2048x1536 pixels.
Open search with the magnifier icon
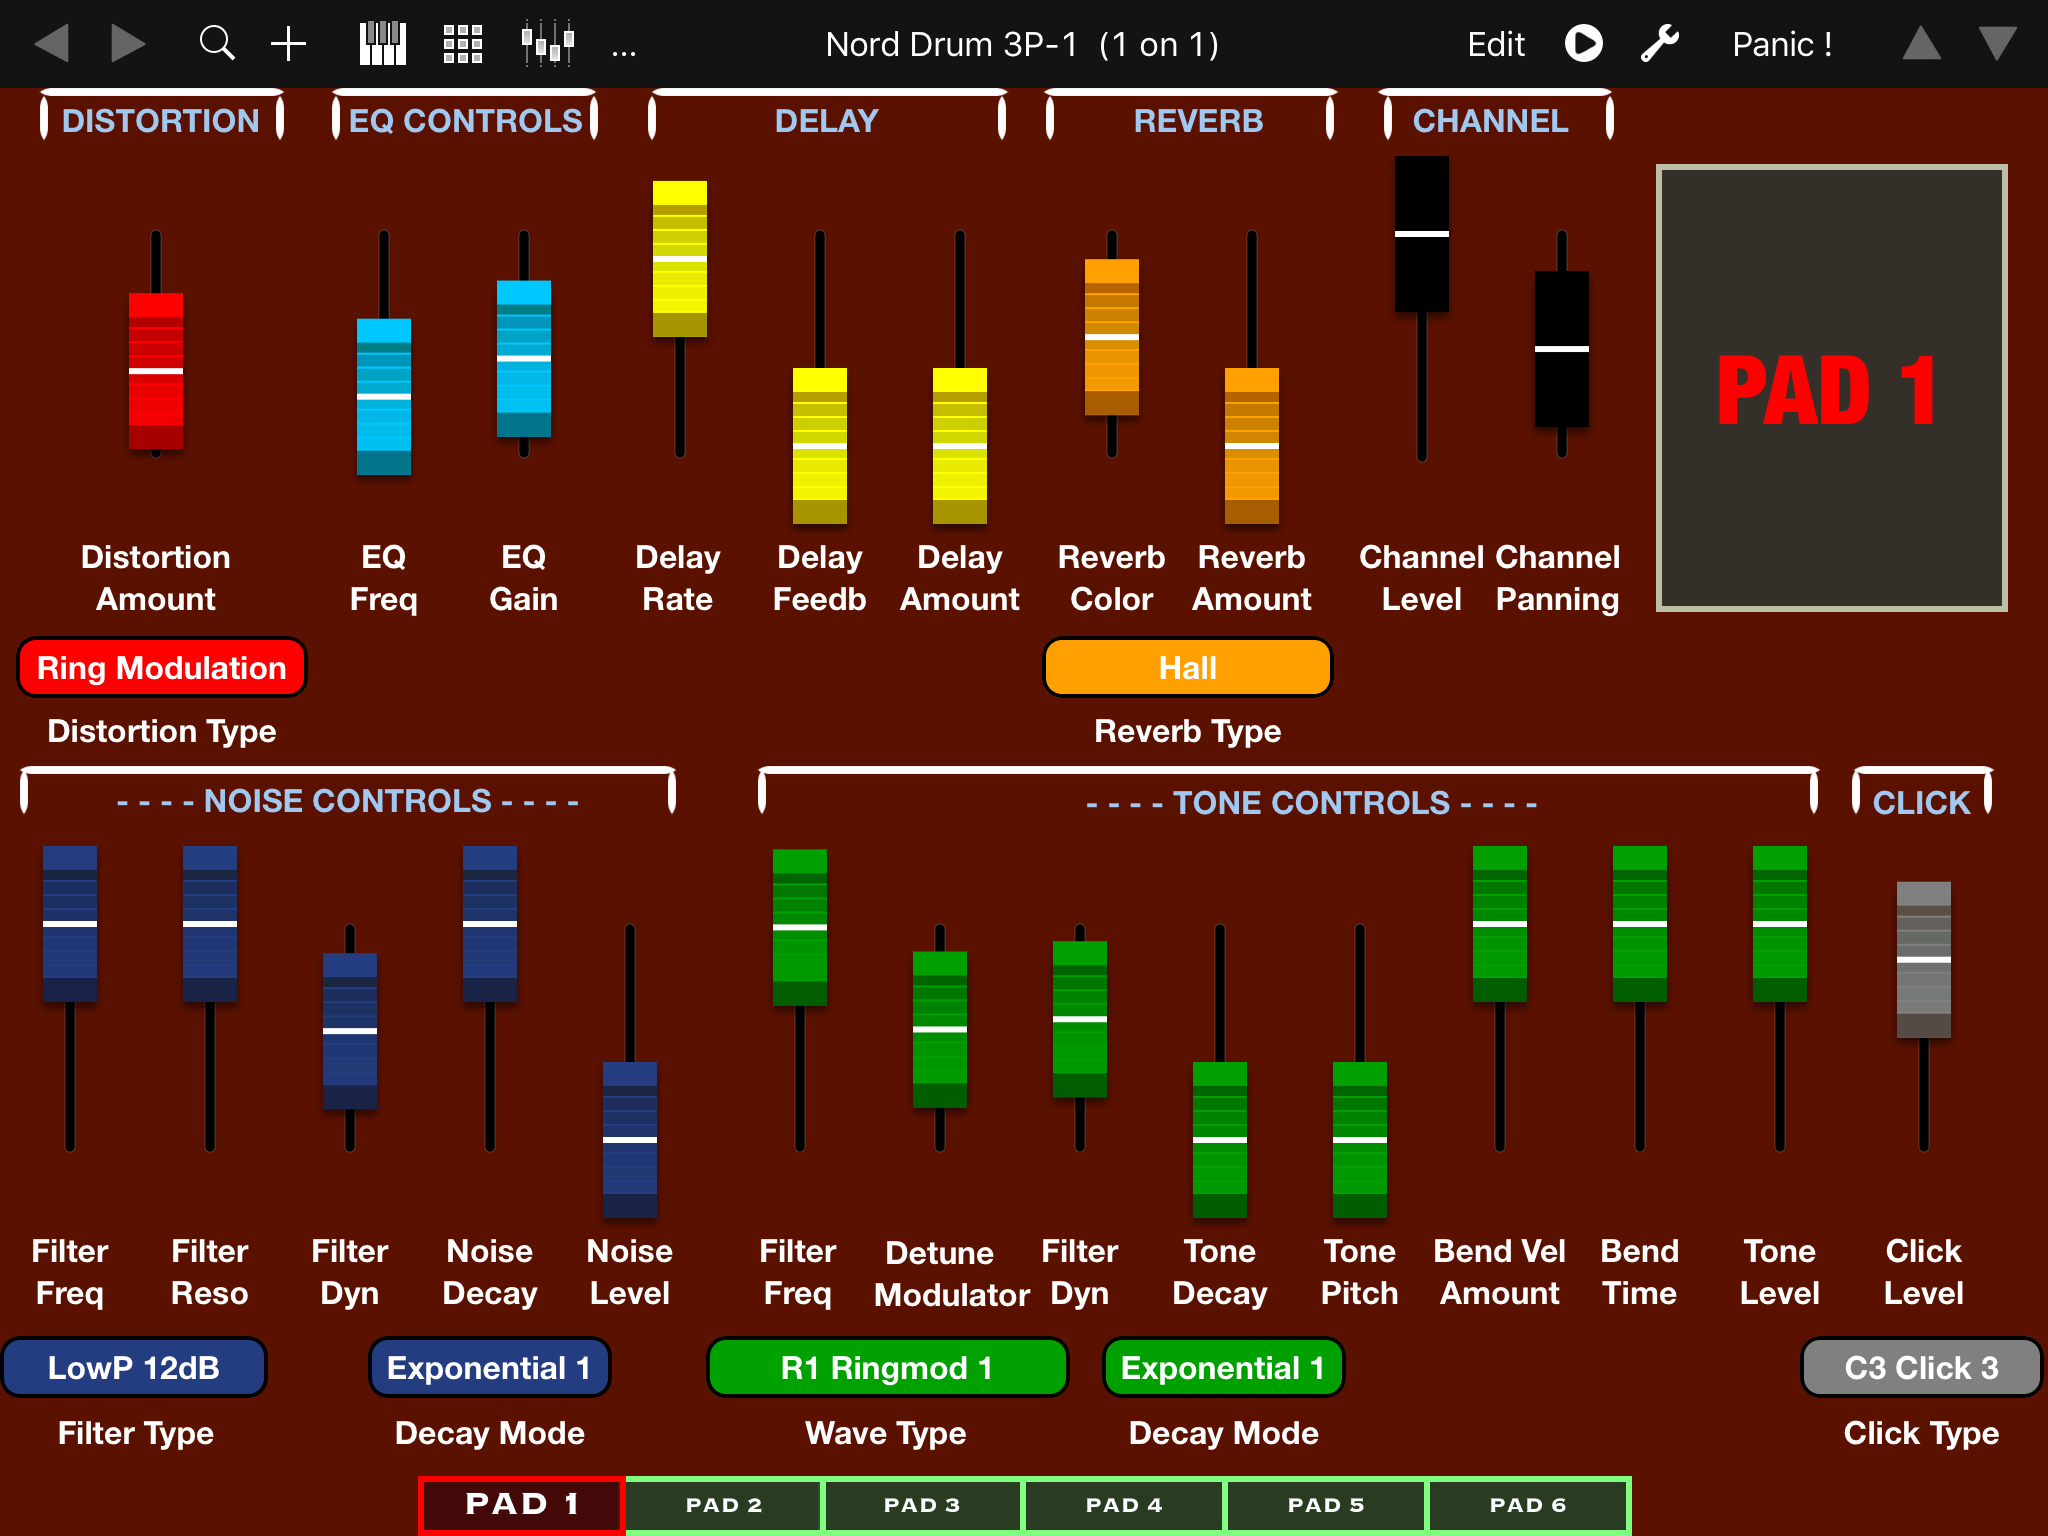pyautogui.click(x=216, y=44)
